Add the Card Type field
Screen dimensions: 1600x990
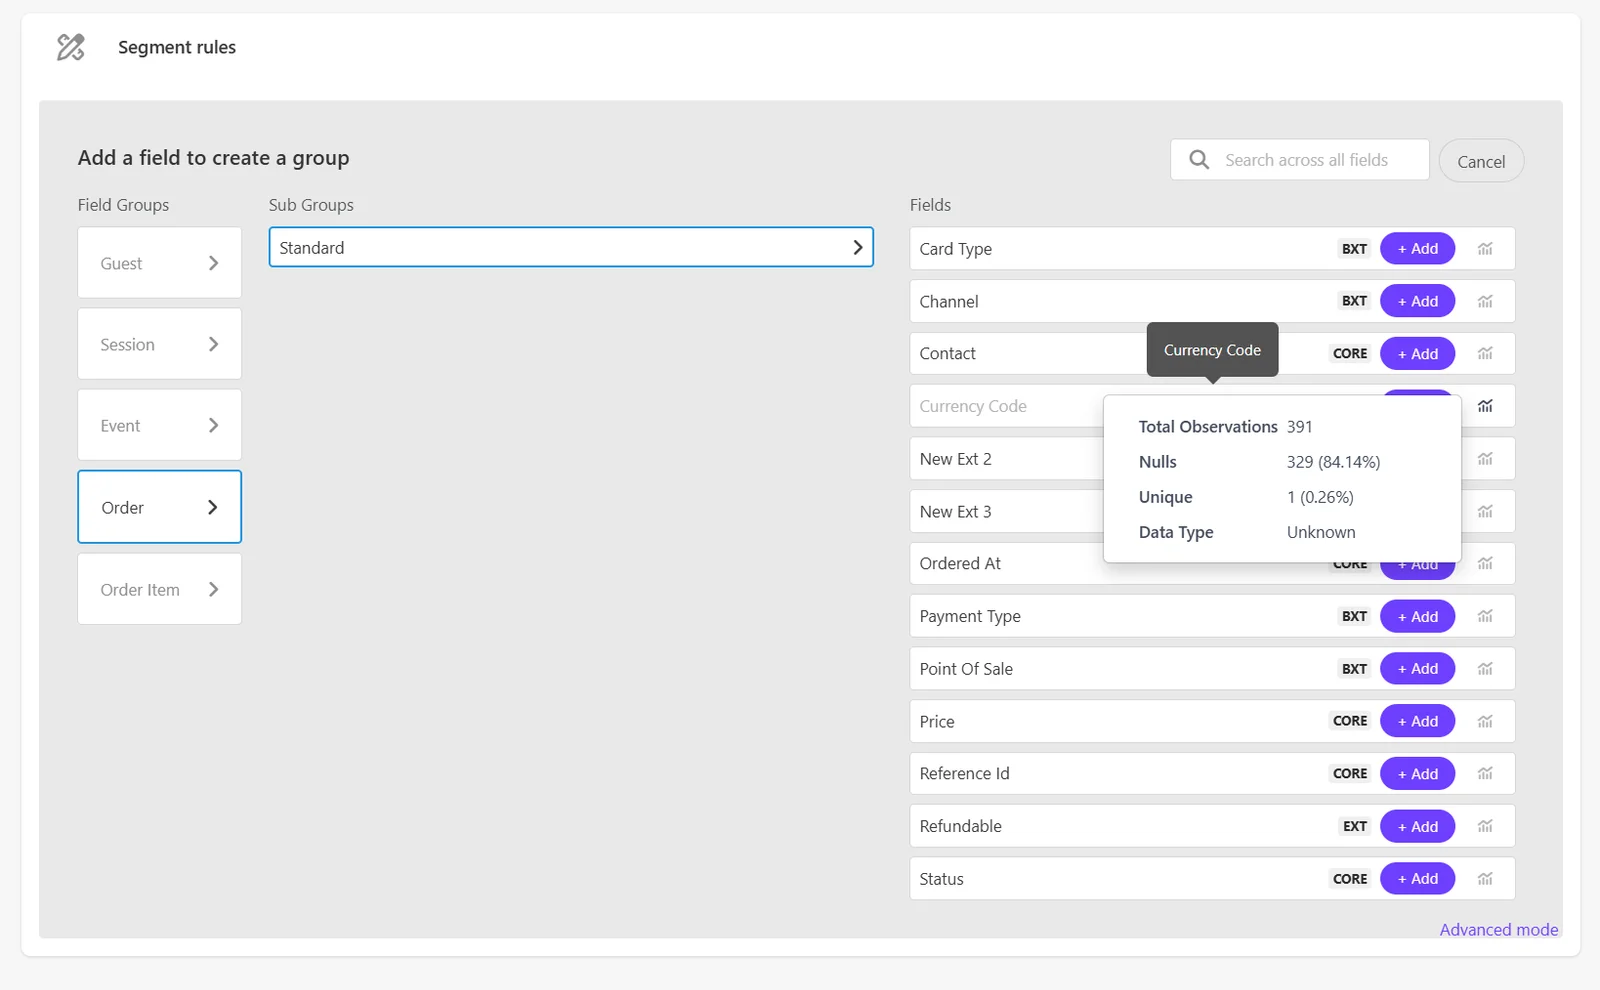[1418, 249]
